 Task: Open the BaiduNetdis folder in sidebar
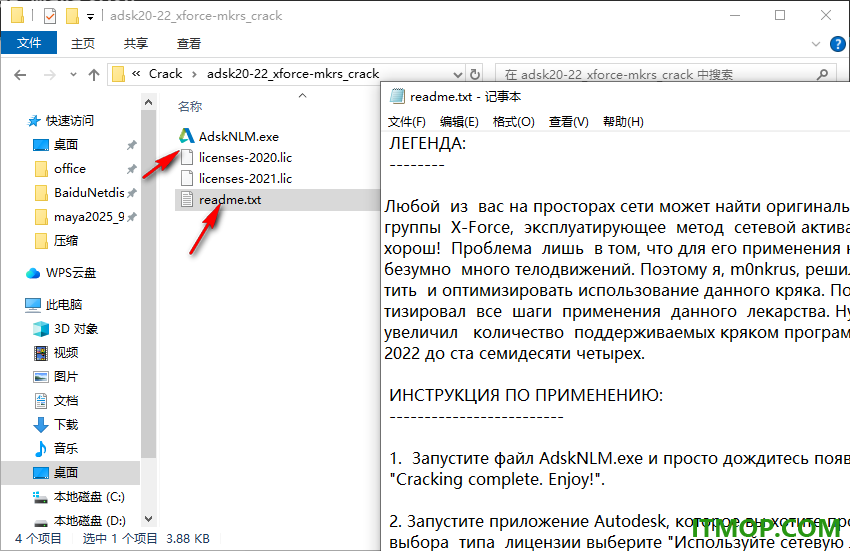(x=89, y=193)
